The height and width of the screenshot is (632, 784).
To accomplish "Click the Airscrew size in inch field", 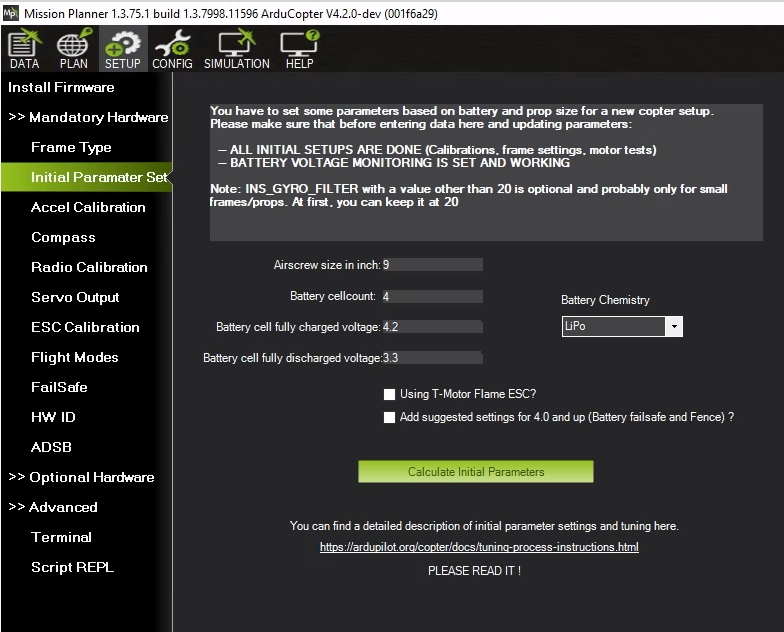I will [432, 265].
